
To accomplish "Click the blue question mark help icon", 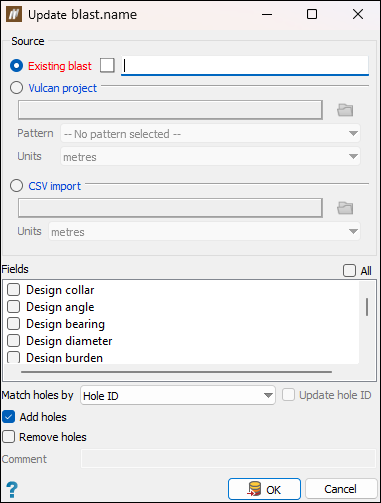I will 12,490.
